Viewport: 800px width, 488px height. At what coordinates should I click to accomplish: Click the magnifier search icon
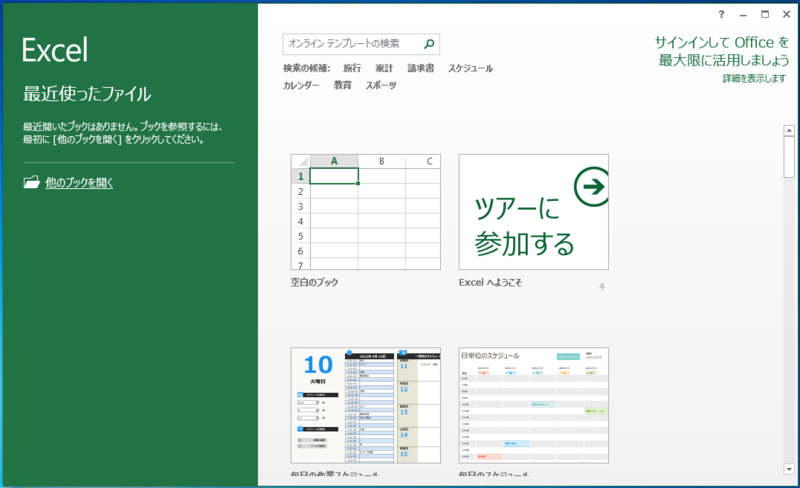click(x=429, y=44)
